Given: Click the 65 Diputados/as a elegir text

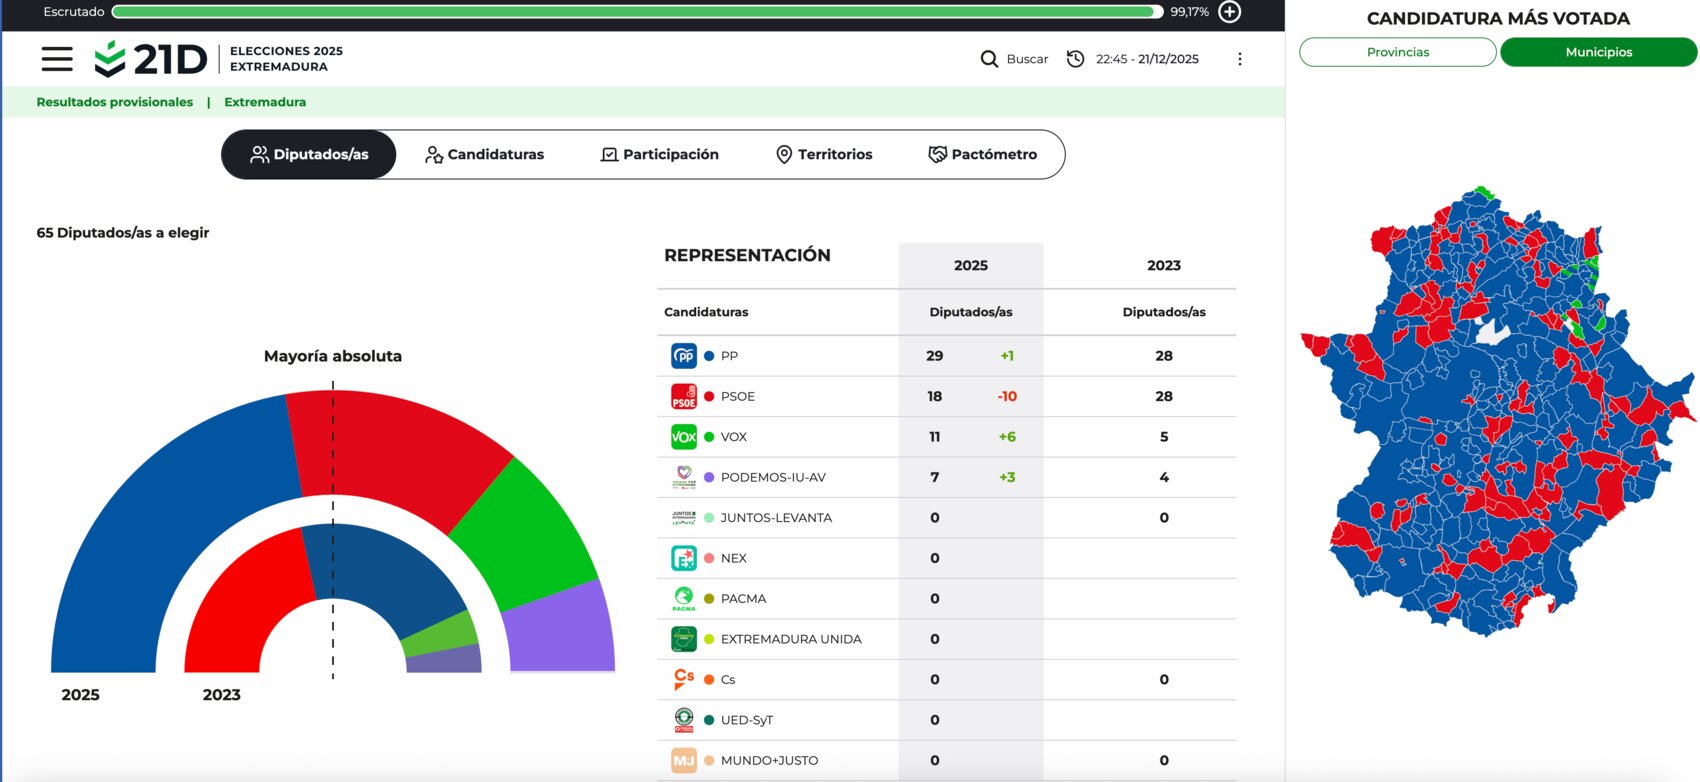Looking at the screenshot, I should (x=123, y=233).
